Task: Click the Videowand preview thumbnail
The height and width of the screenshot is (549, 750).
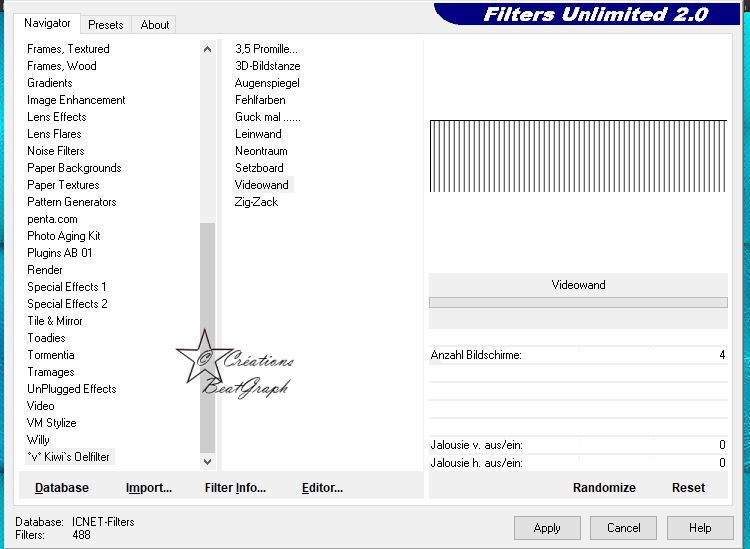Action: pos(578,156)
